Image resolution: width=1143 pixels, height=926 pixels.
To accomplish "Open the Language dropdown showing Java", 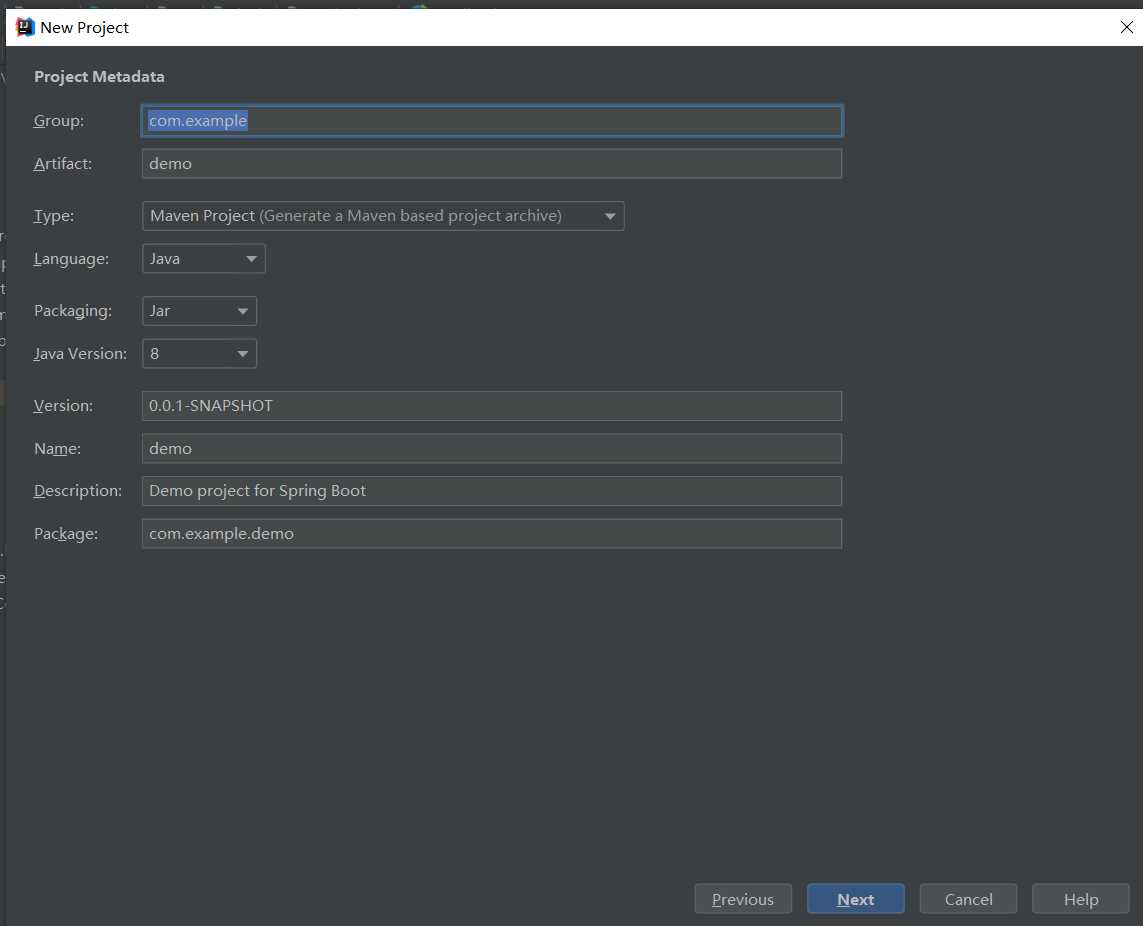I will [203, 259].
